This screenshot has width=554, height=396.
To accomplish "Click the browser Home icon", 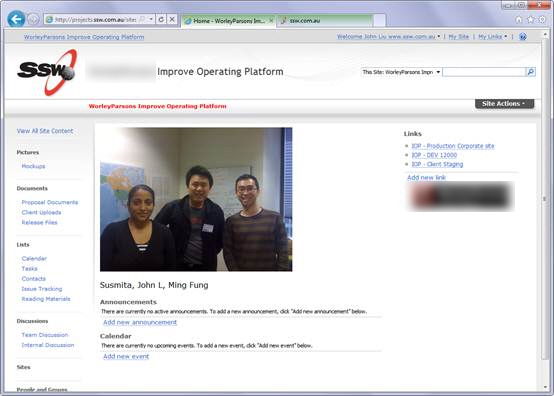I will pyautogui.click(x=519, y=20).
